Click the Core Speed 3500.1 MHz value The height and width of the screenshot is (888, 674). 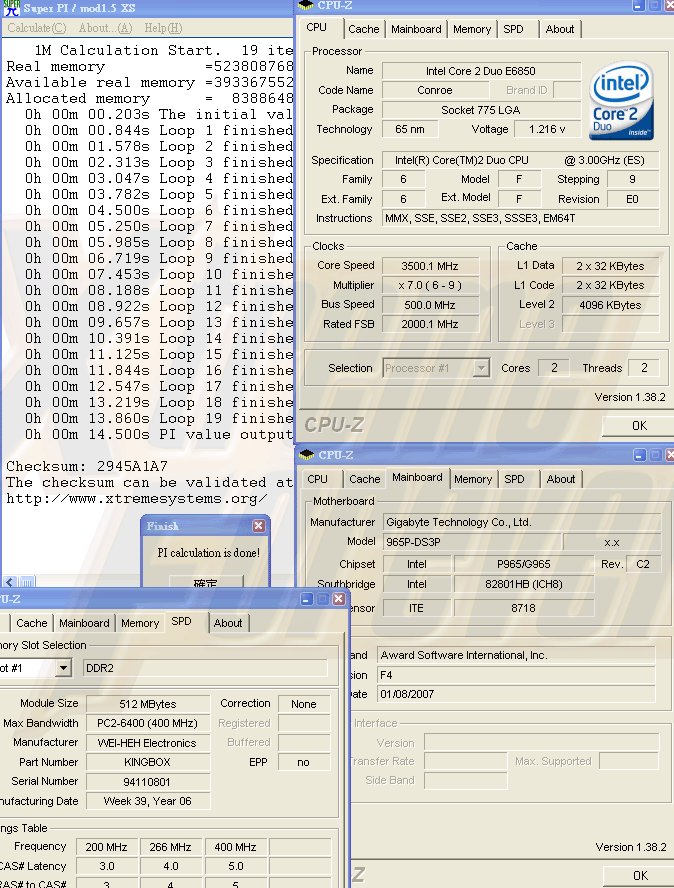point(430,266)
